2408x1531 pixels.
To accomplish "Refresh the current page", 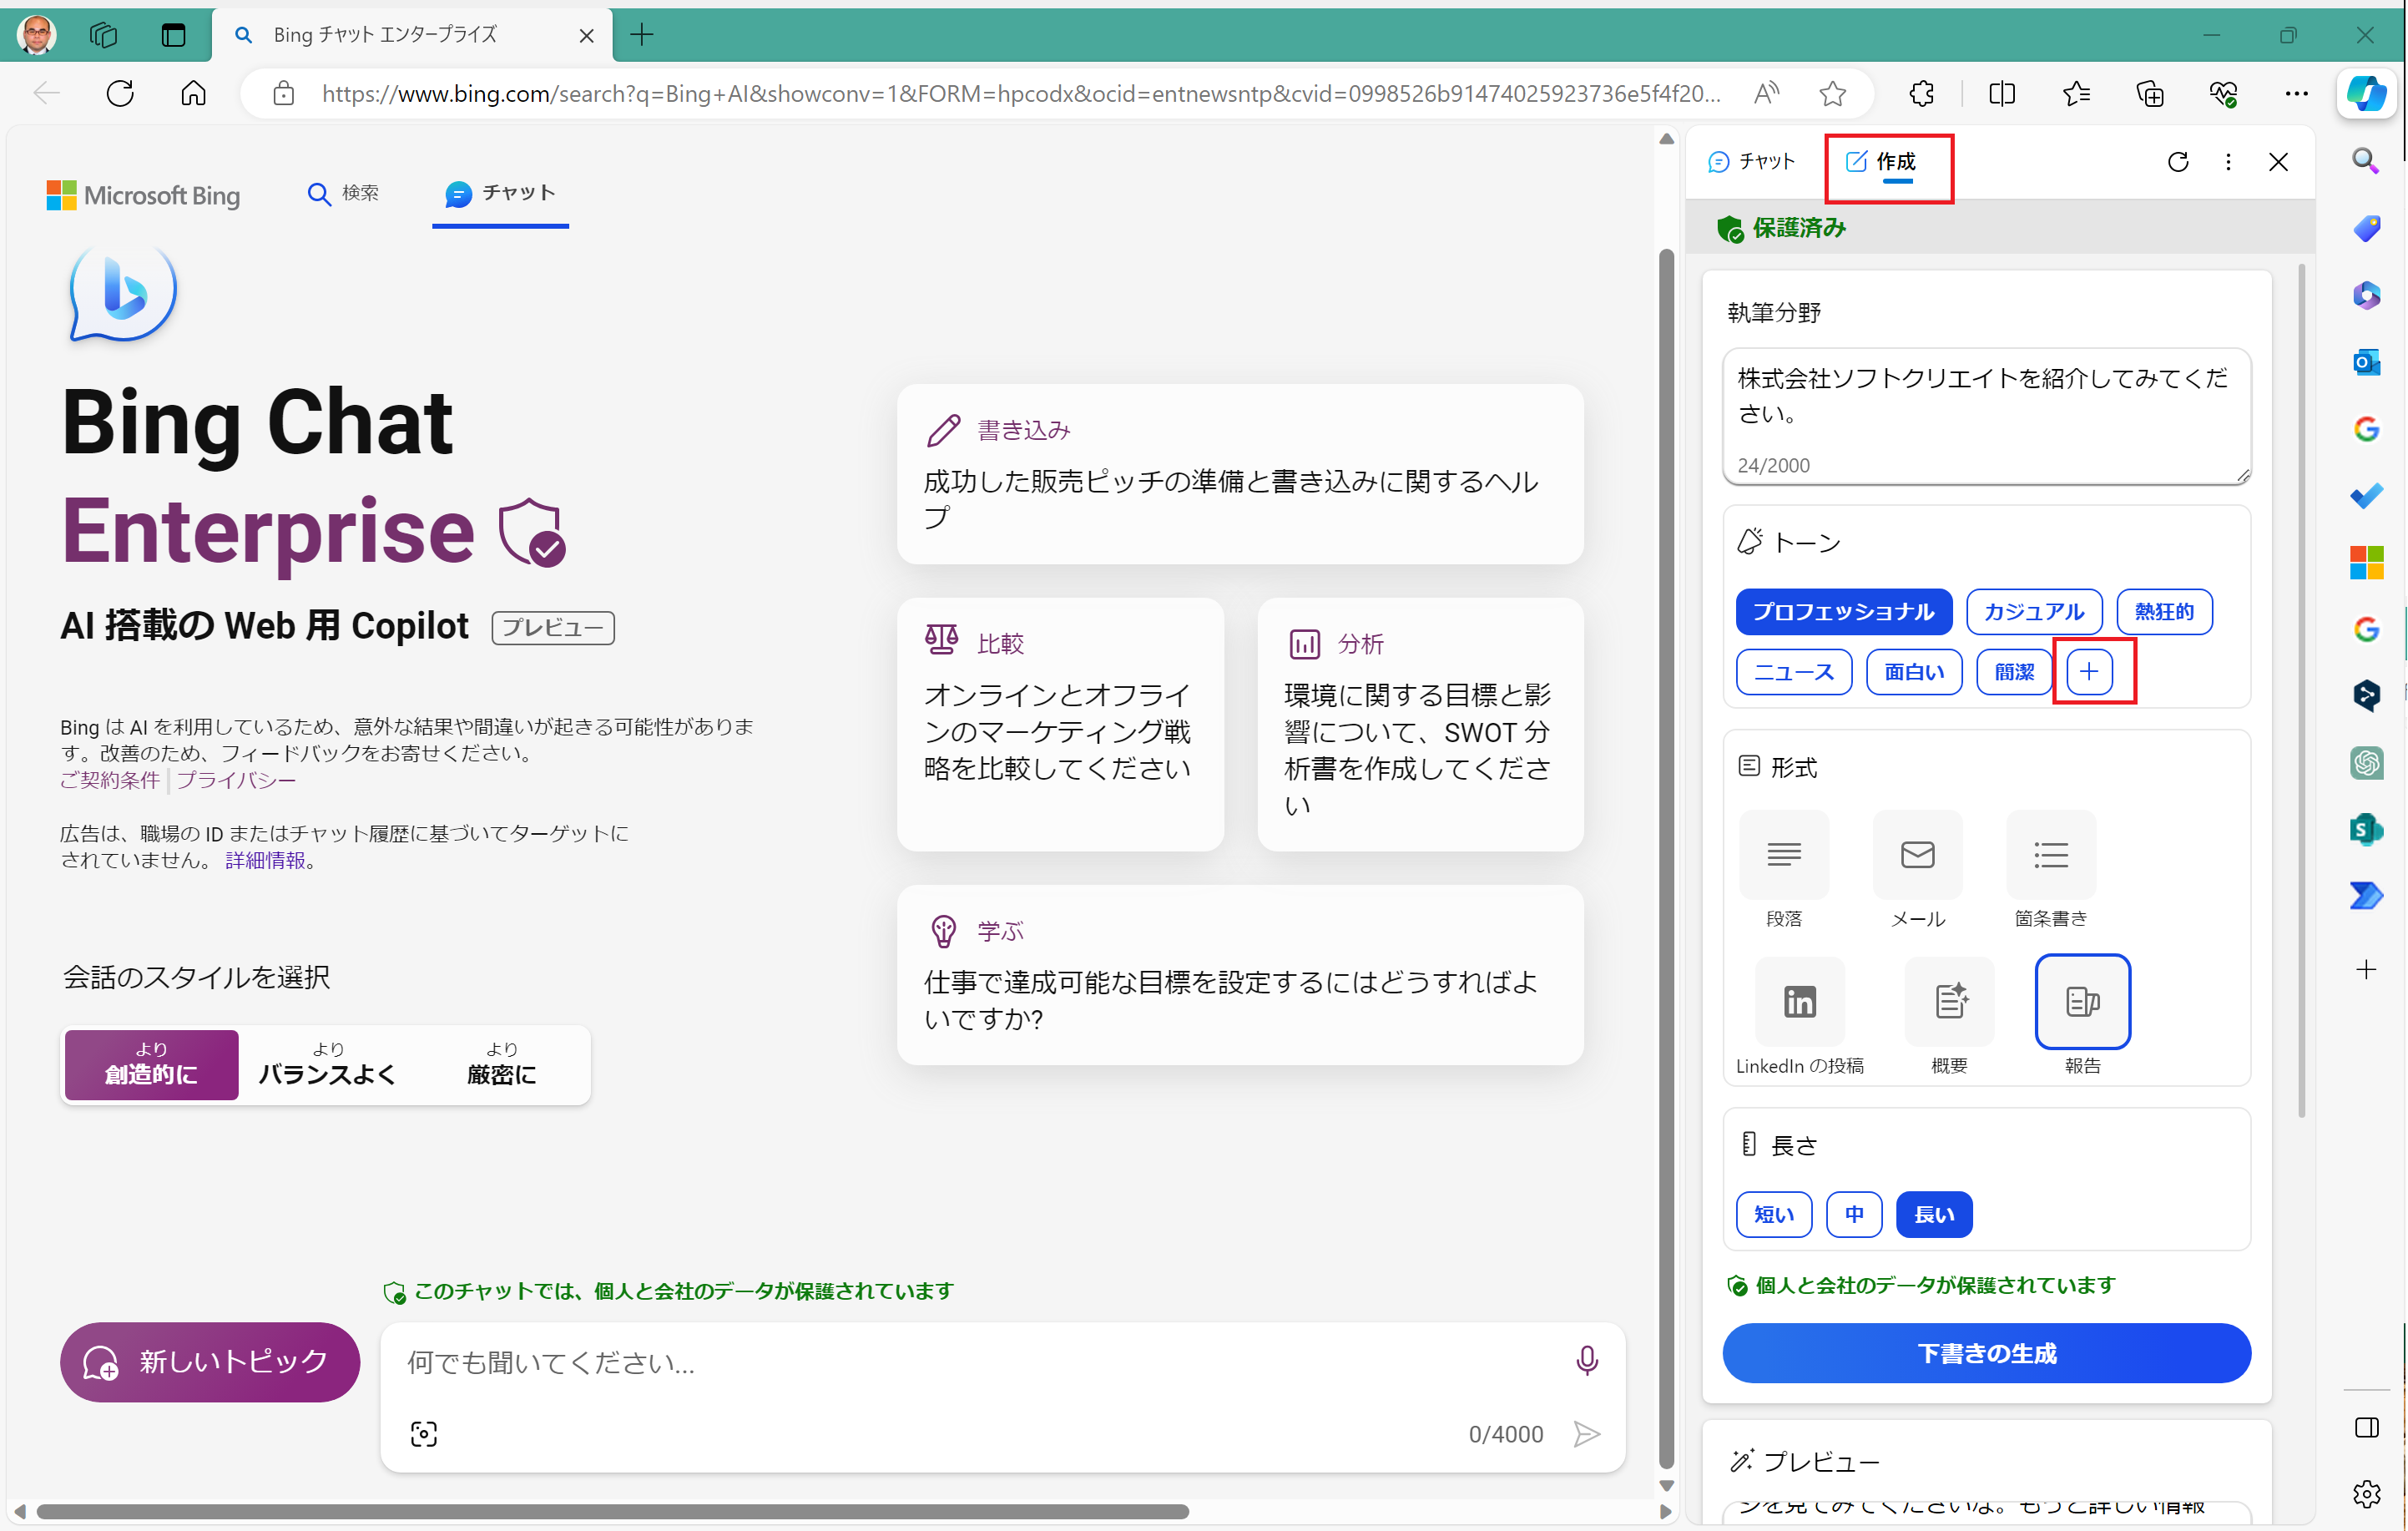I will click(x=120, y=94).
